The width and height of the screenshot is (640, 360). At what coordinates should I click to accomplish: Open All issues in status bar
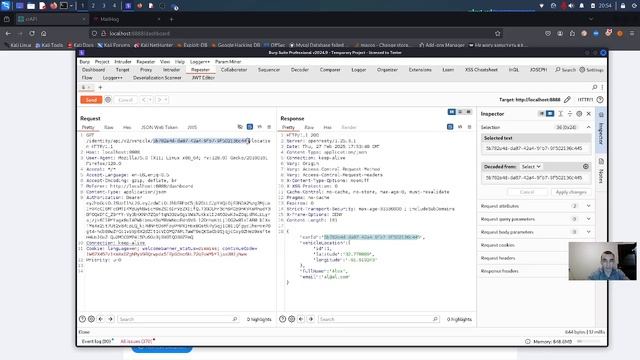pos(137,341)
